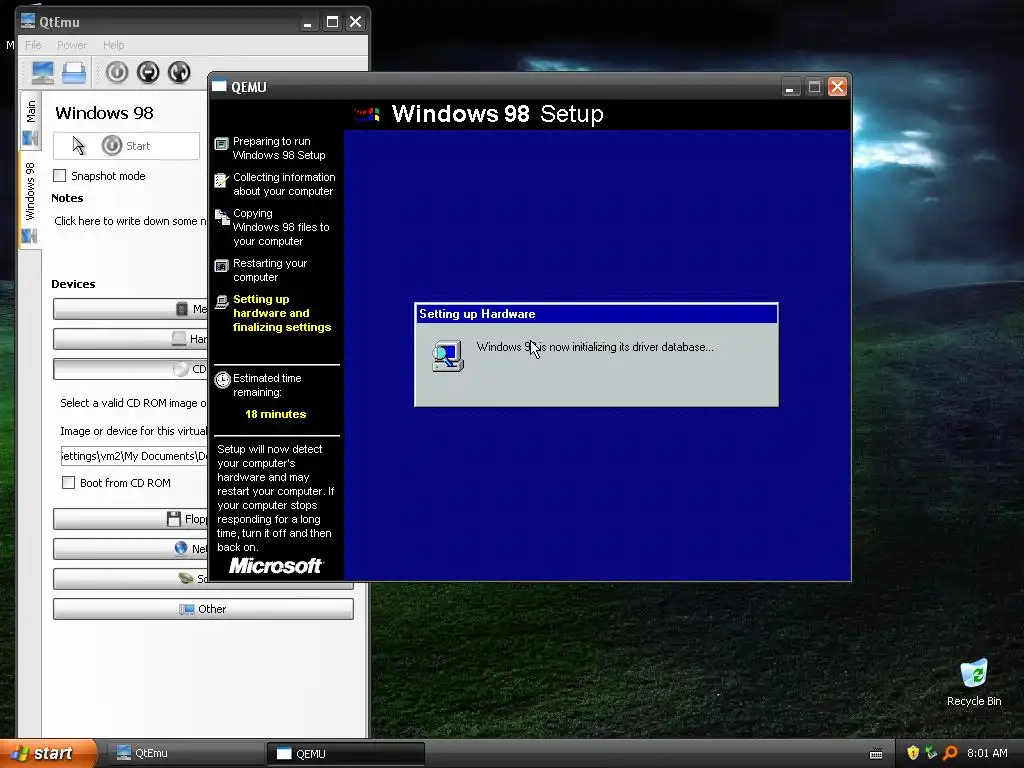Click the security shield tray icon
The width and height of the screenshot is (1024, 768).
pos(913,753)
